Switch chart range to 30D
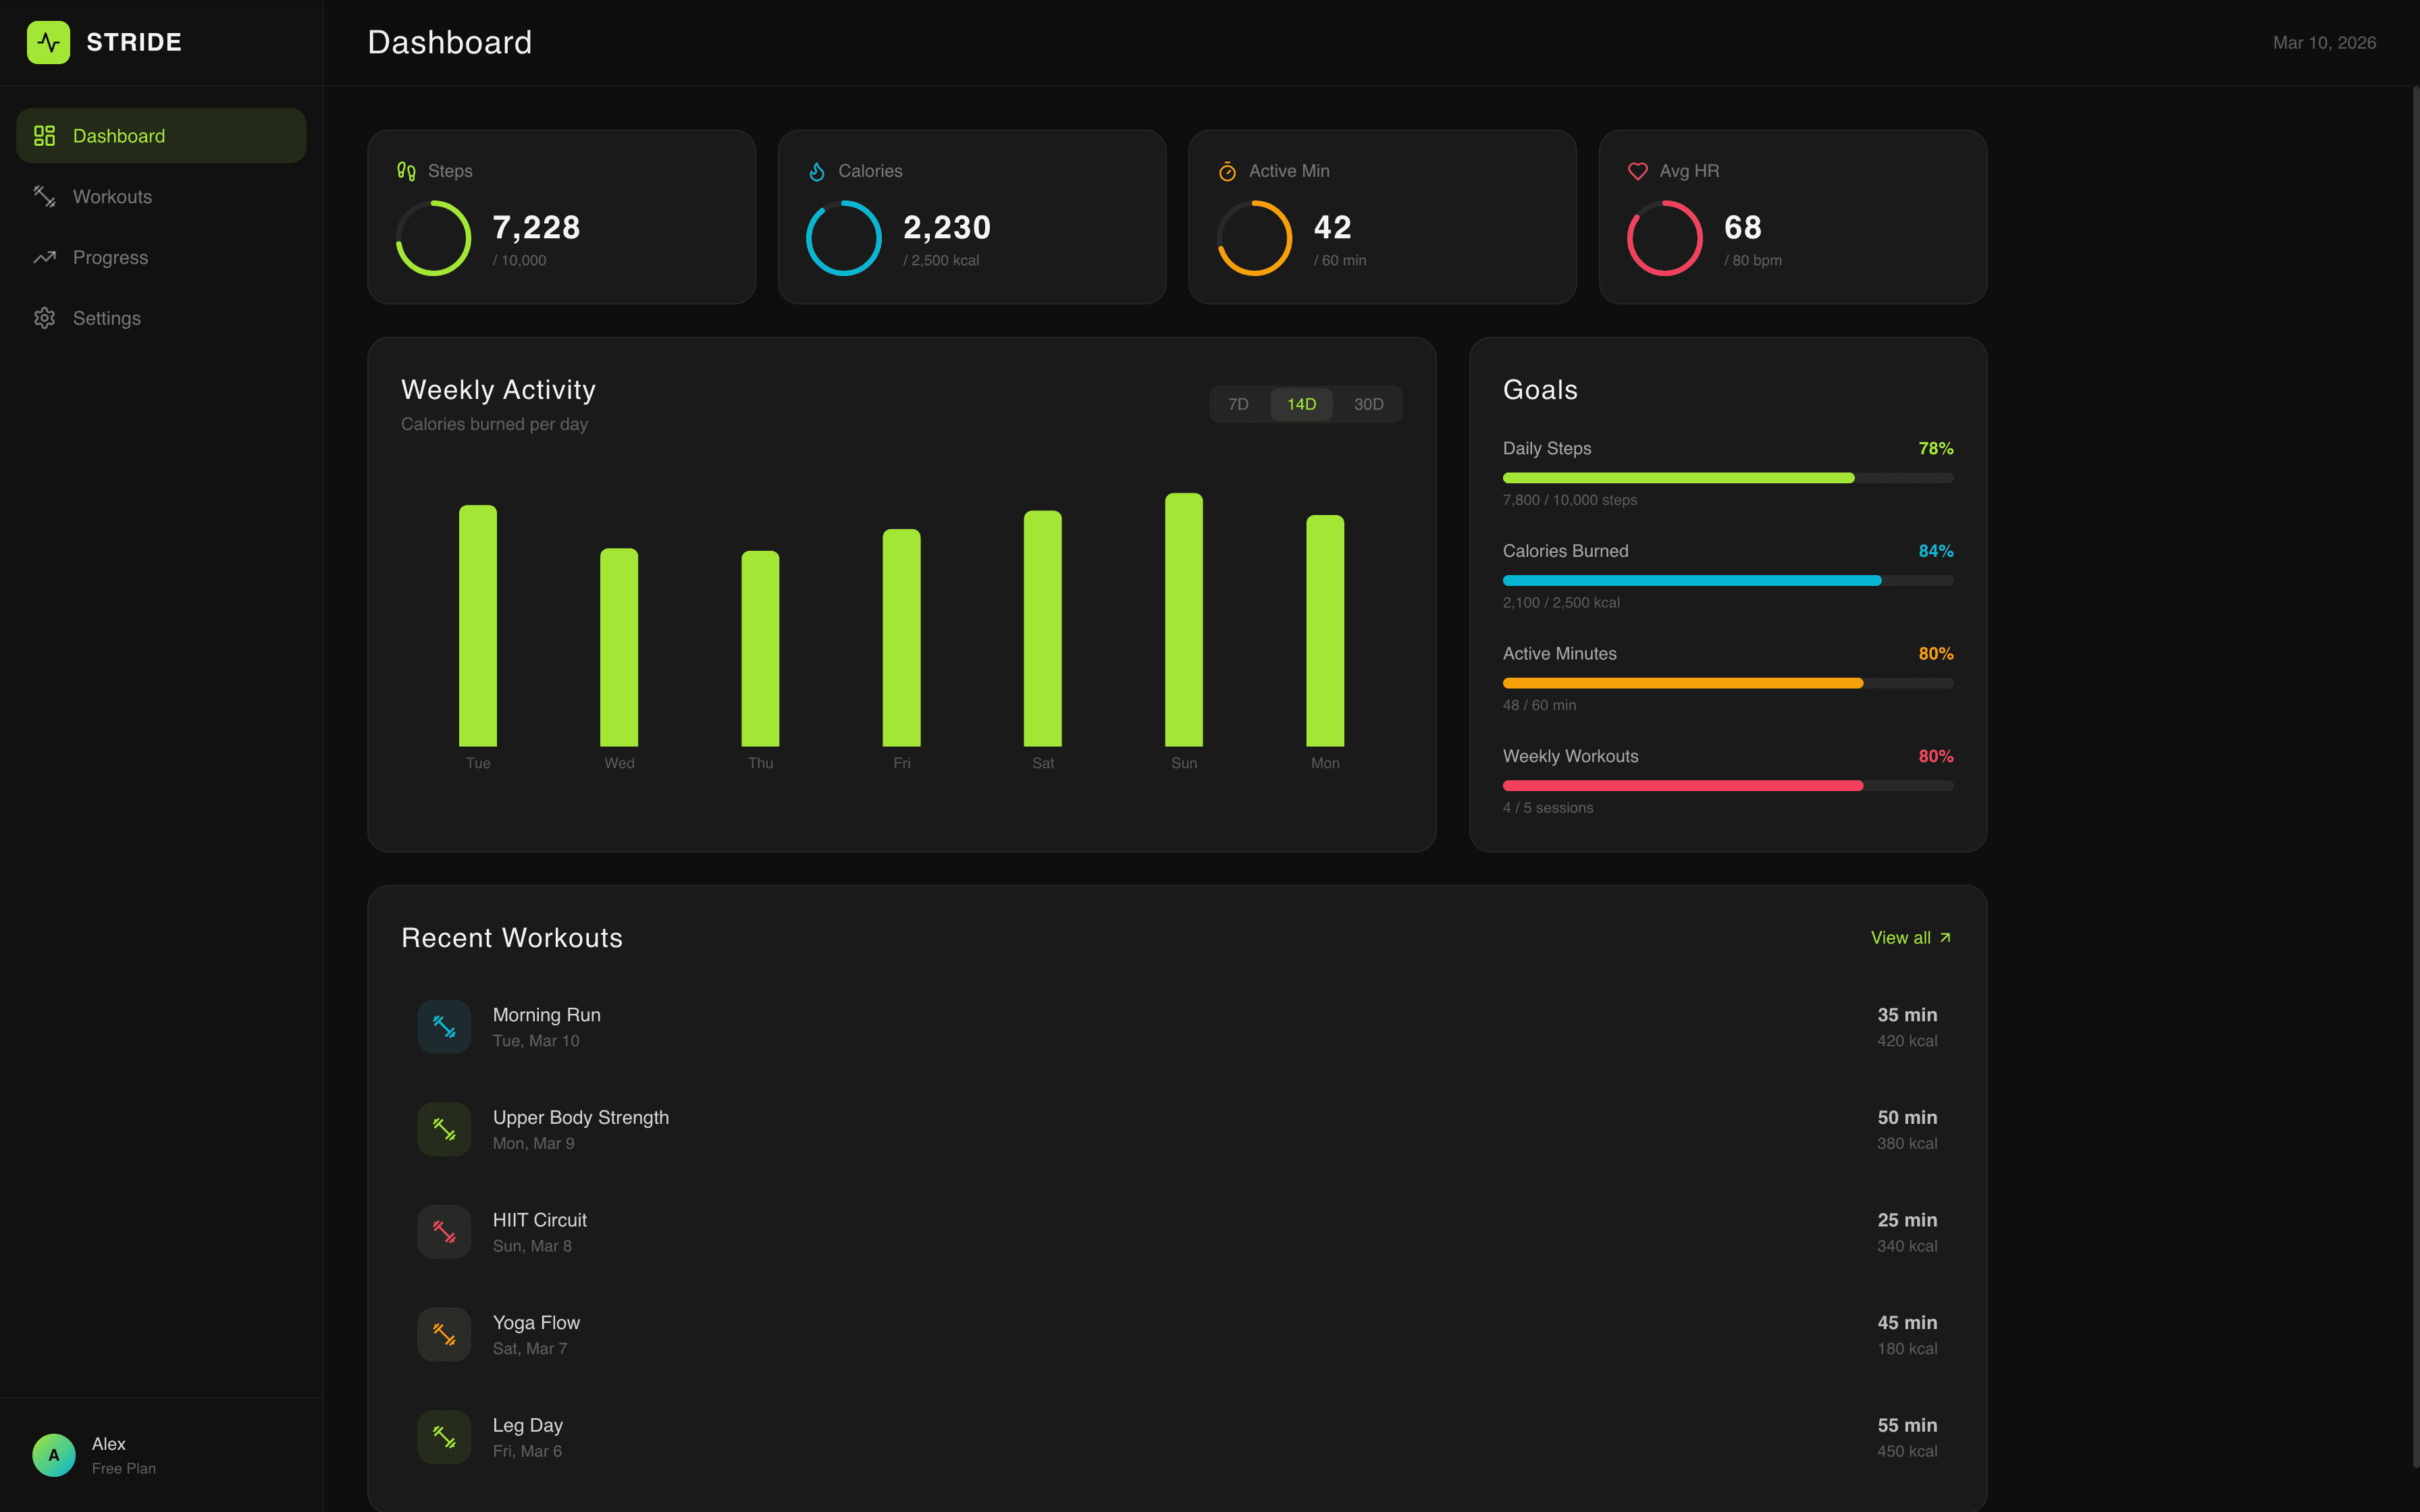 pos(1369,404)
